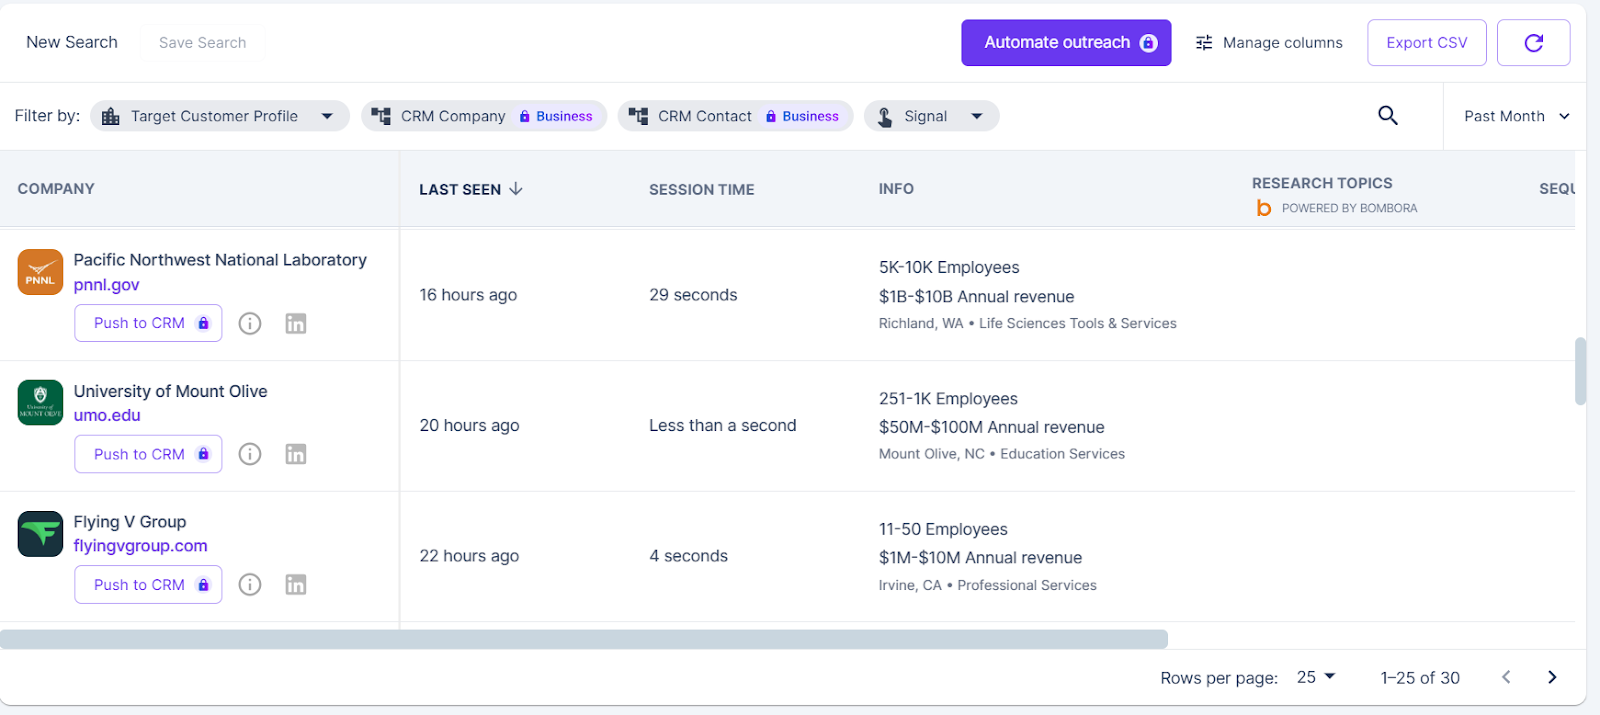1600x715 pixels.
Task: Export results with Export CSV
Action: point(1426,43)
